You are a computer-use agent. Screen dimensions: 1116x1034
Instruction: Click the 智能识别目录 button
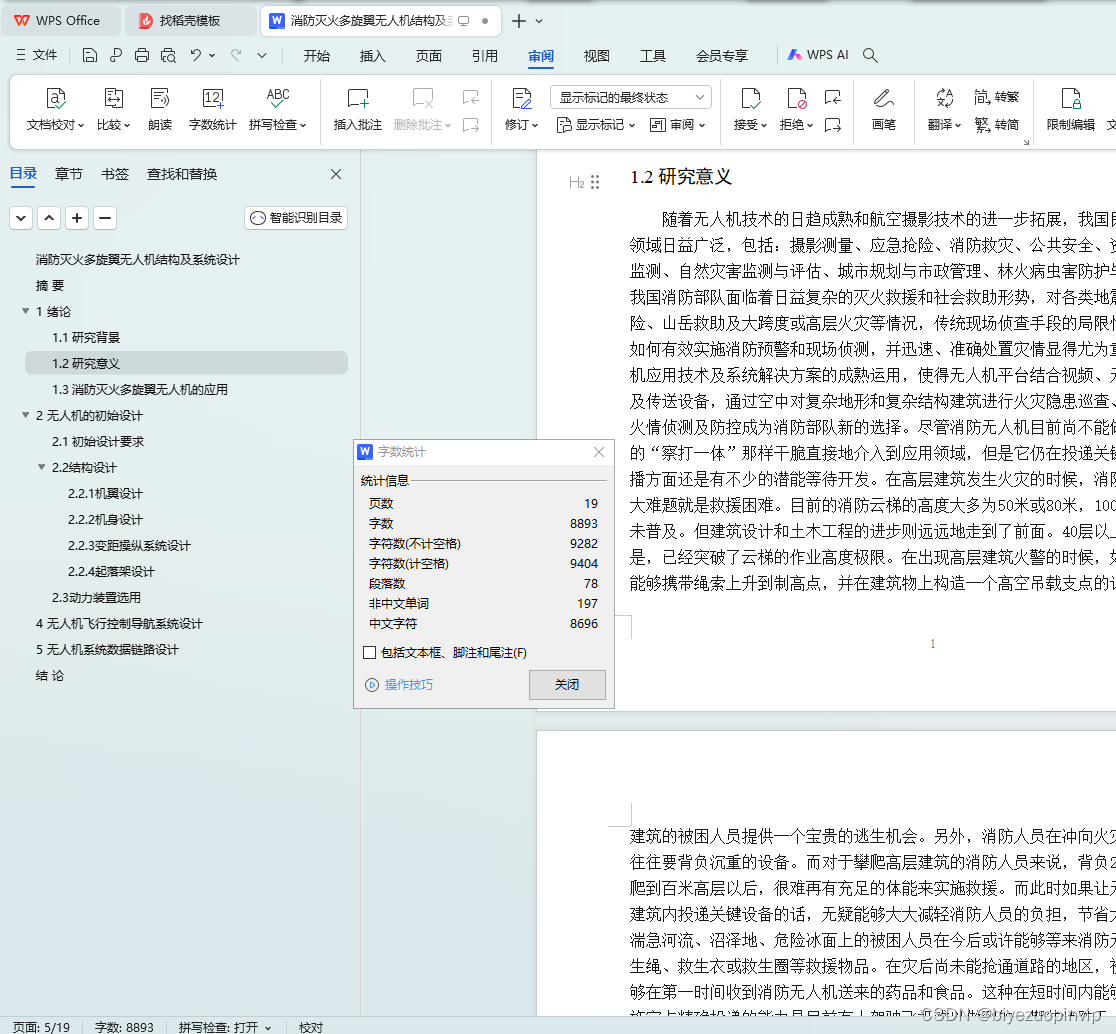(x=296, y=218)
